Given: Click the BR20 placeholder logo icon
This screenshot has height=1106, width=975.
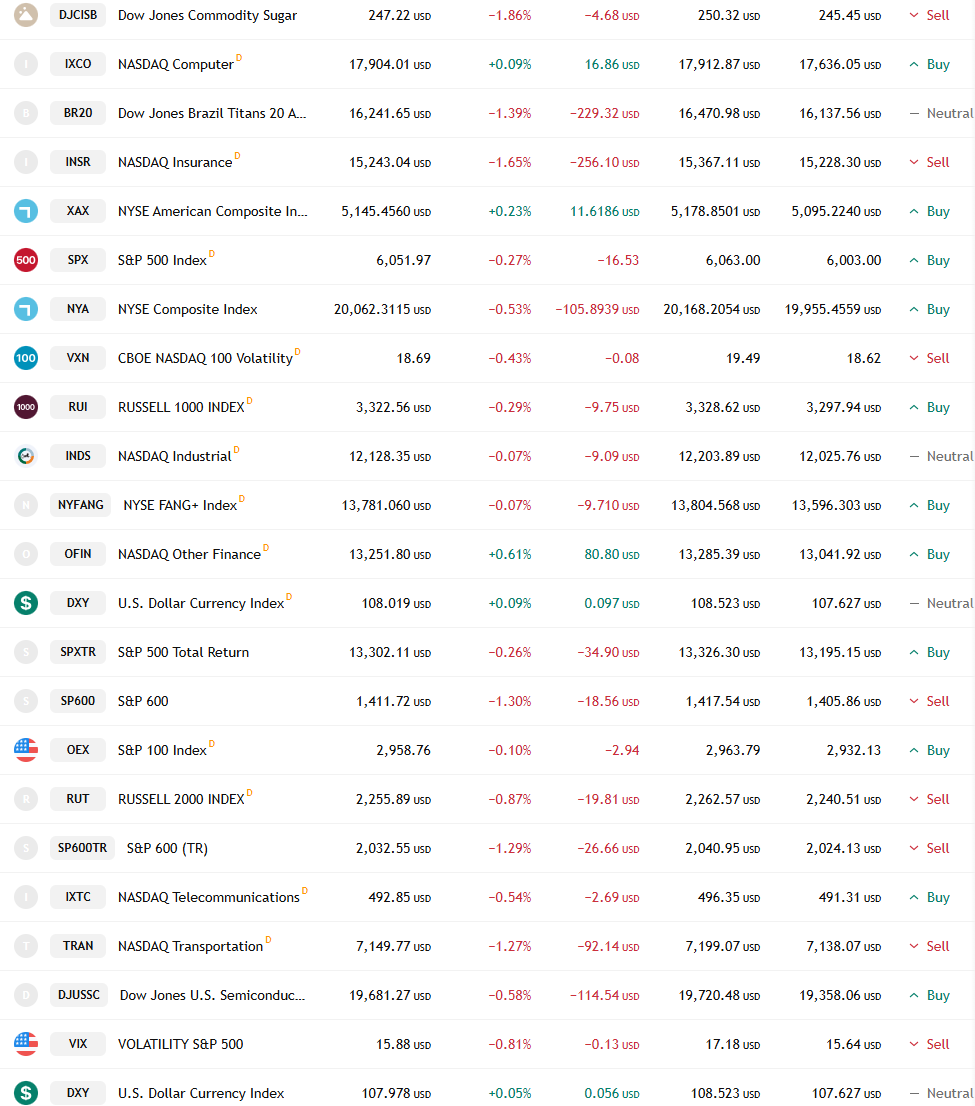Looking at the screenshot, I should coord(26,113).
